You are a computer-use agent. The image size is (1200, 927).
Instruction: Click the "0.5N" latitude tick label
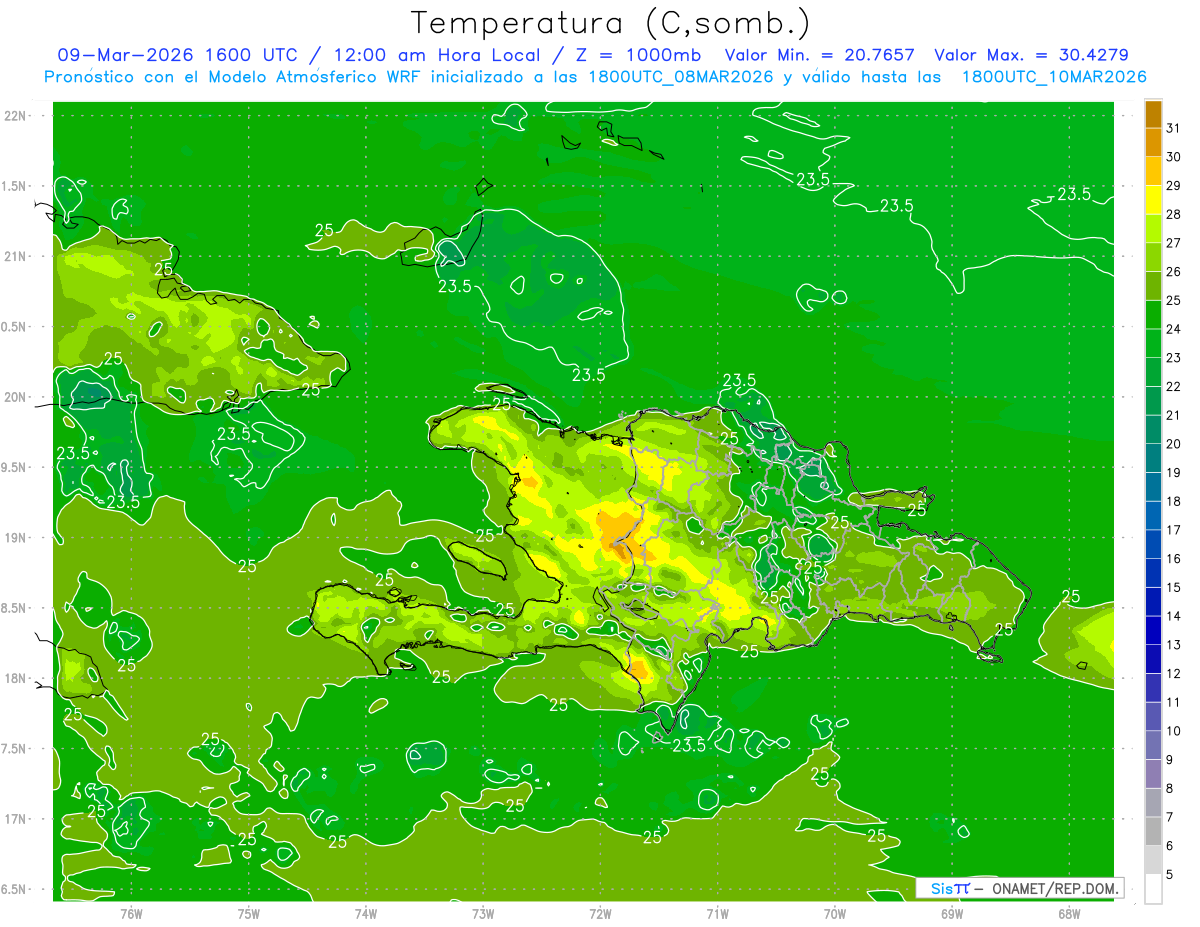14,327
